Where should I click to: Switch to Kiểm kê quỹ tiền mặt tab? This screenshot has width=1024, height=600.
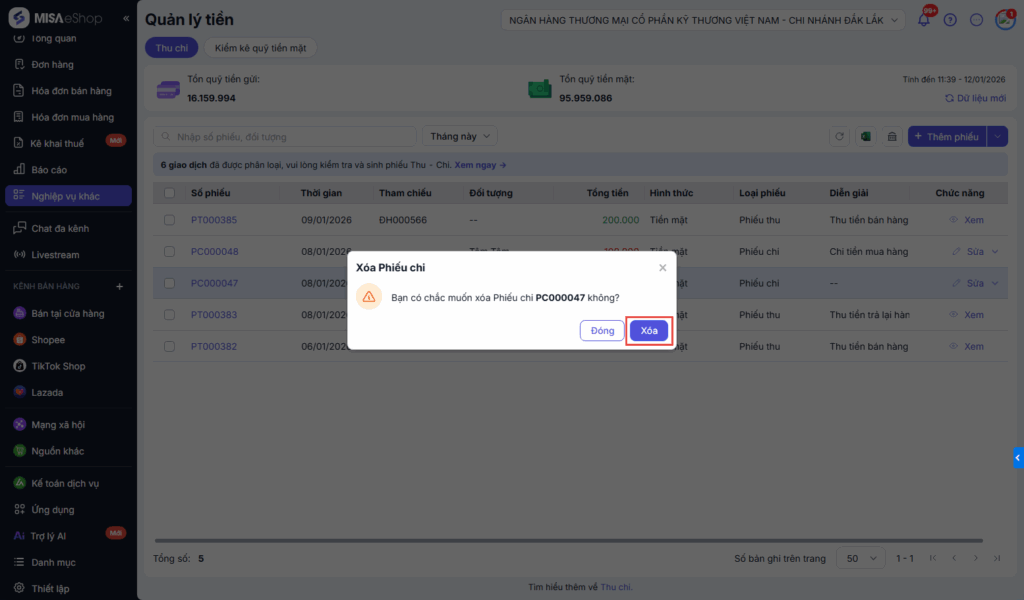[261, 48]
